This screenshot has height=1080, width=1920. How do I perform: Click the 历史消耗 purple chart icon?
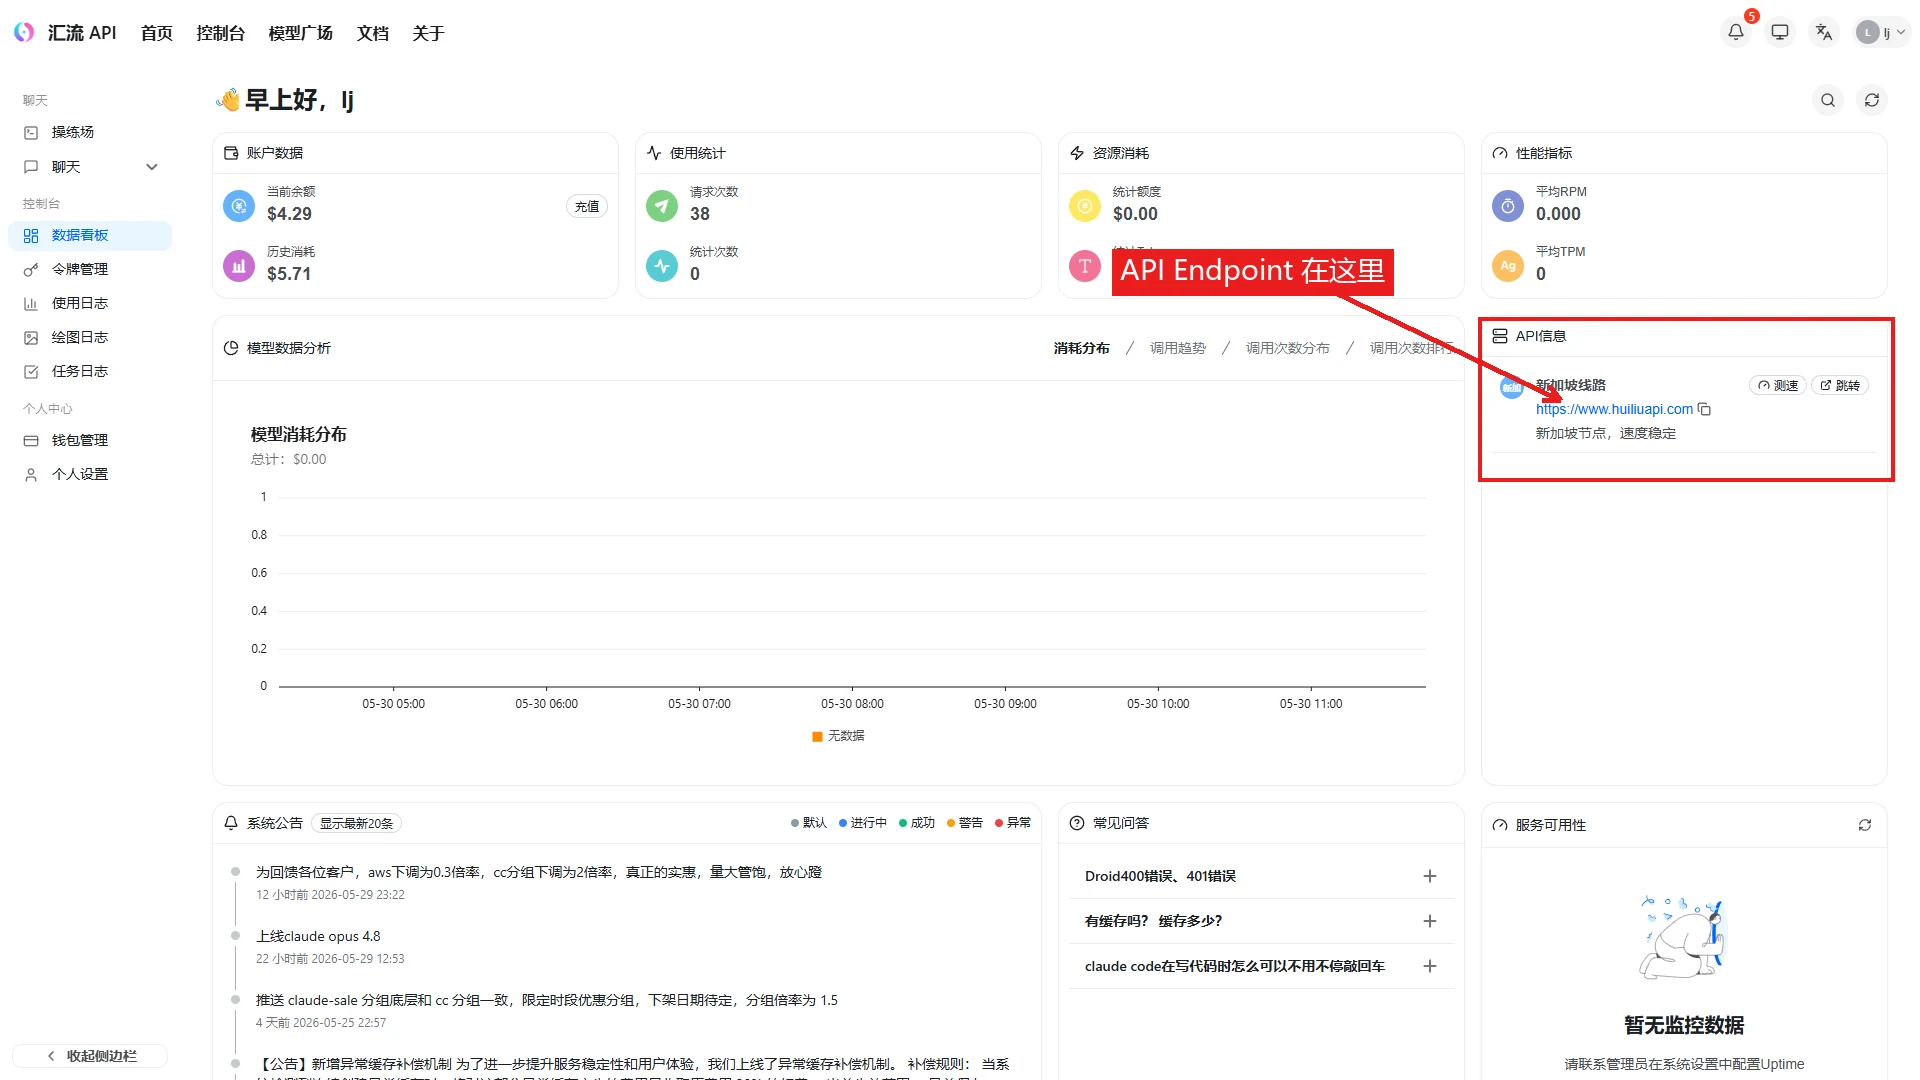[x=239, y=266]
